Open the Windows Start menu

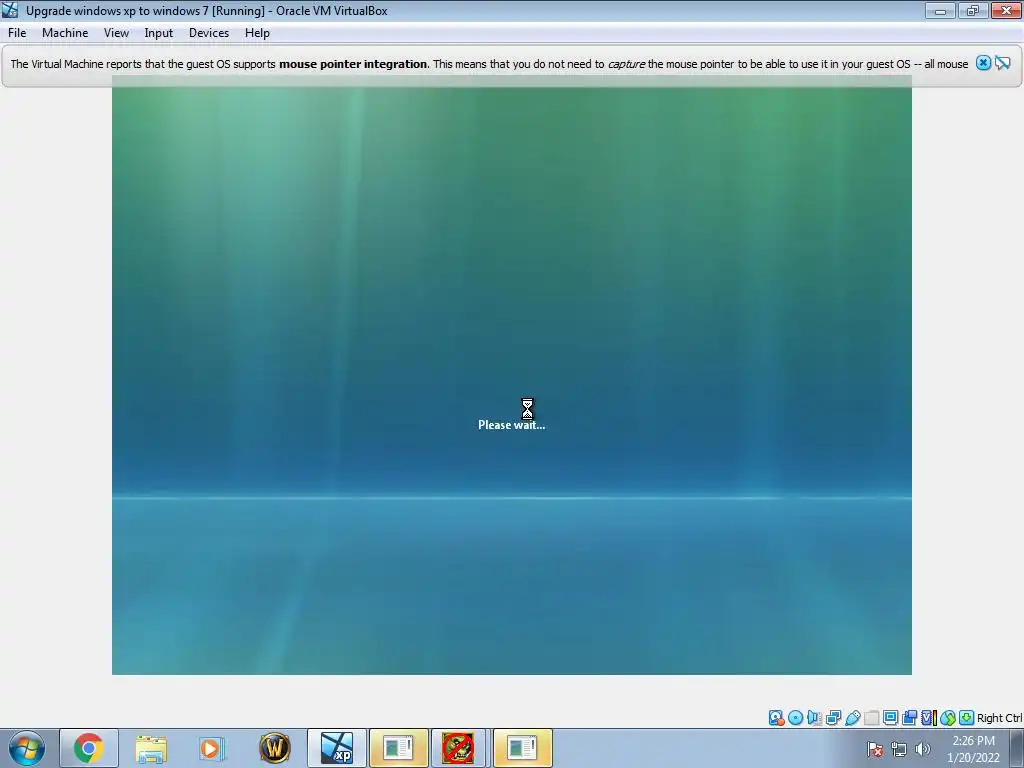[x=27, y=748]
